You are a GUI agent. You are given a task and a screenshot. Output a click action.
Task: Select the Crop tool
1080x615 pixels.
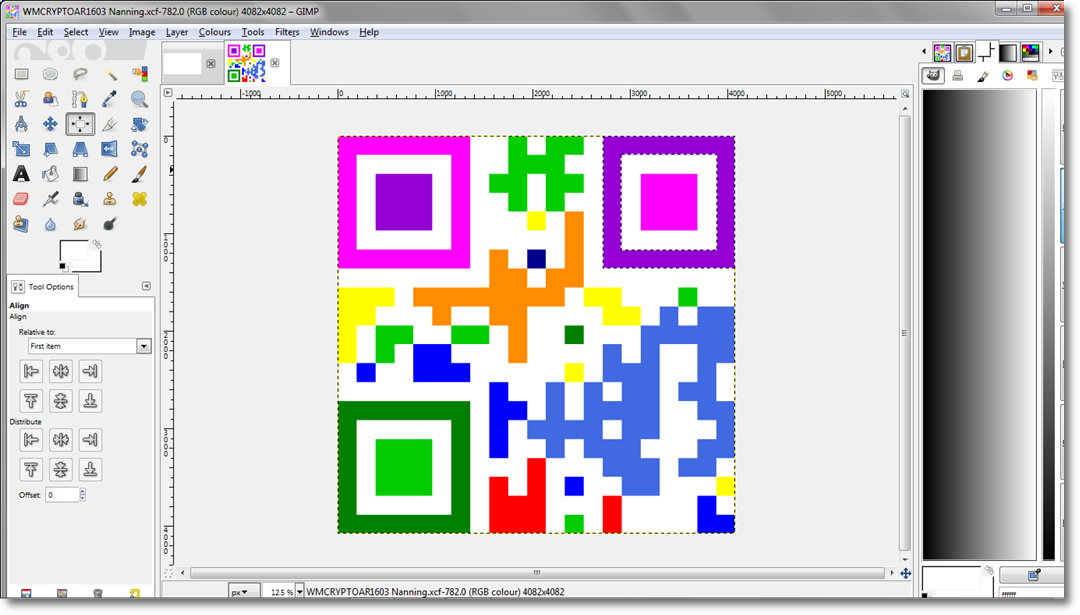pyautogui.click(x=110, y=124)
